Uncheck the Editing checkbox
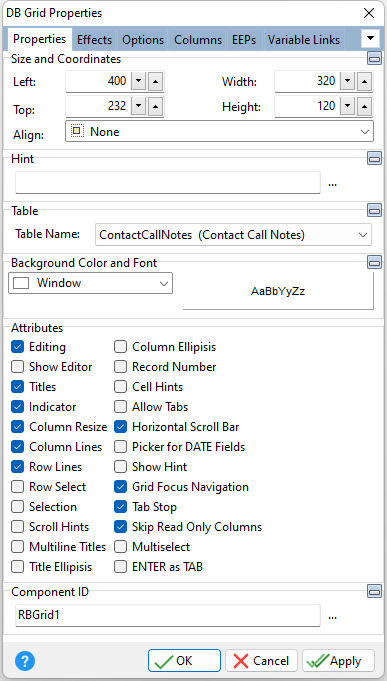 pyautogui.click(x=17, y=347)
